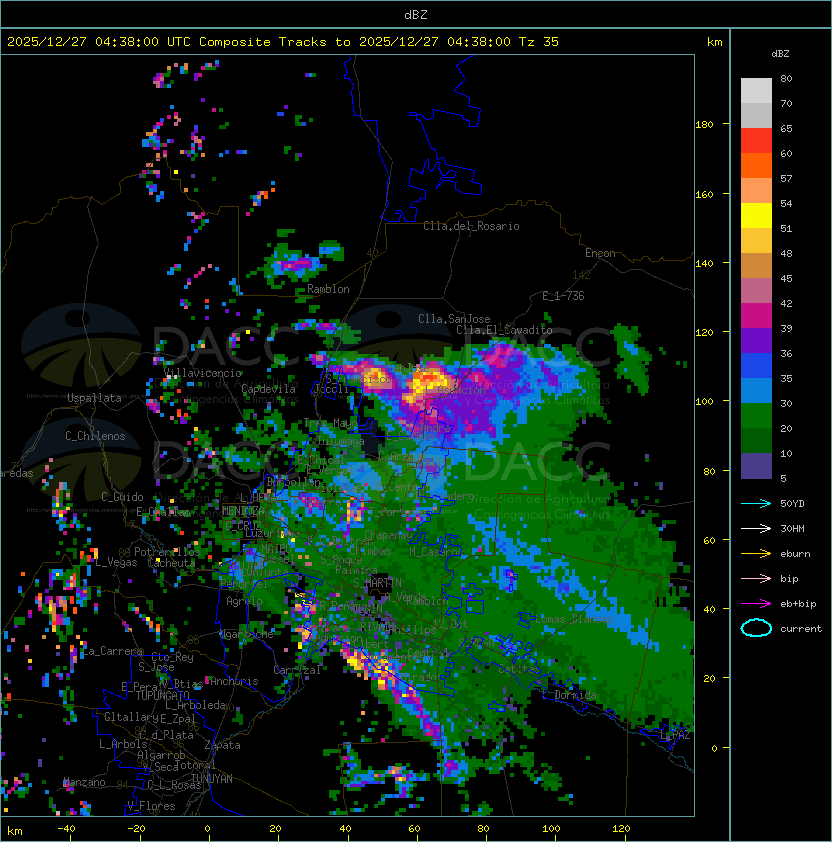Image resolution: width=832 pixels, height=842 pixels.
Task: Click the 'L_Vegas' map label
Action: (116, 562)
